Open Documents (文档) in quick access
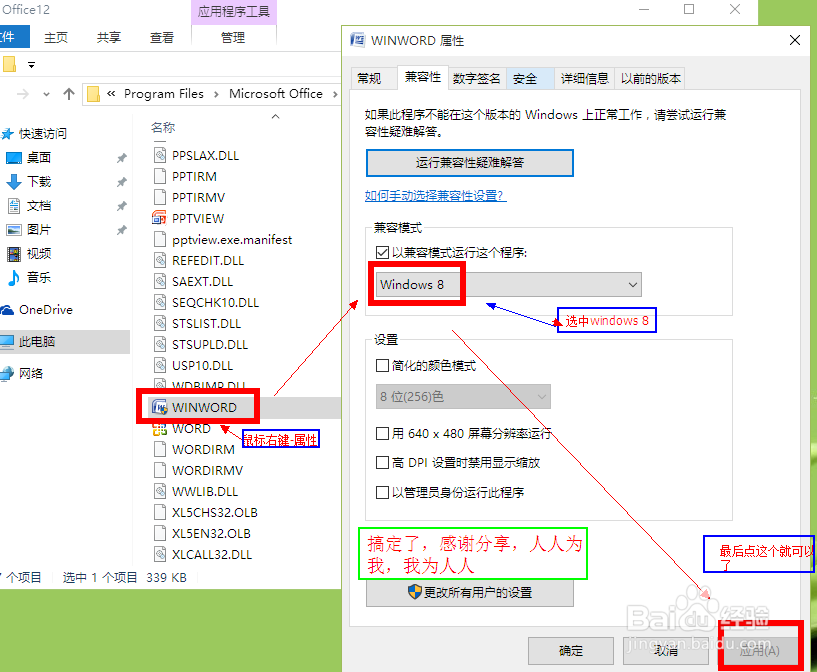The width and height of the screenshot is (817, 672). click(x=39, y=205)
